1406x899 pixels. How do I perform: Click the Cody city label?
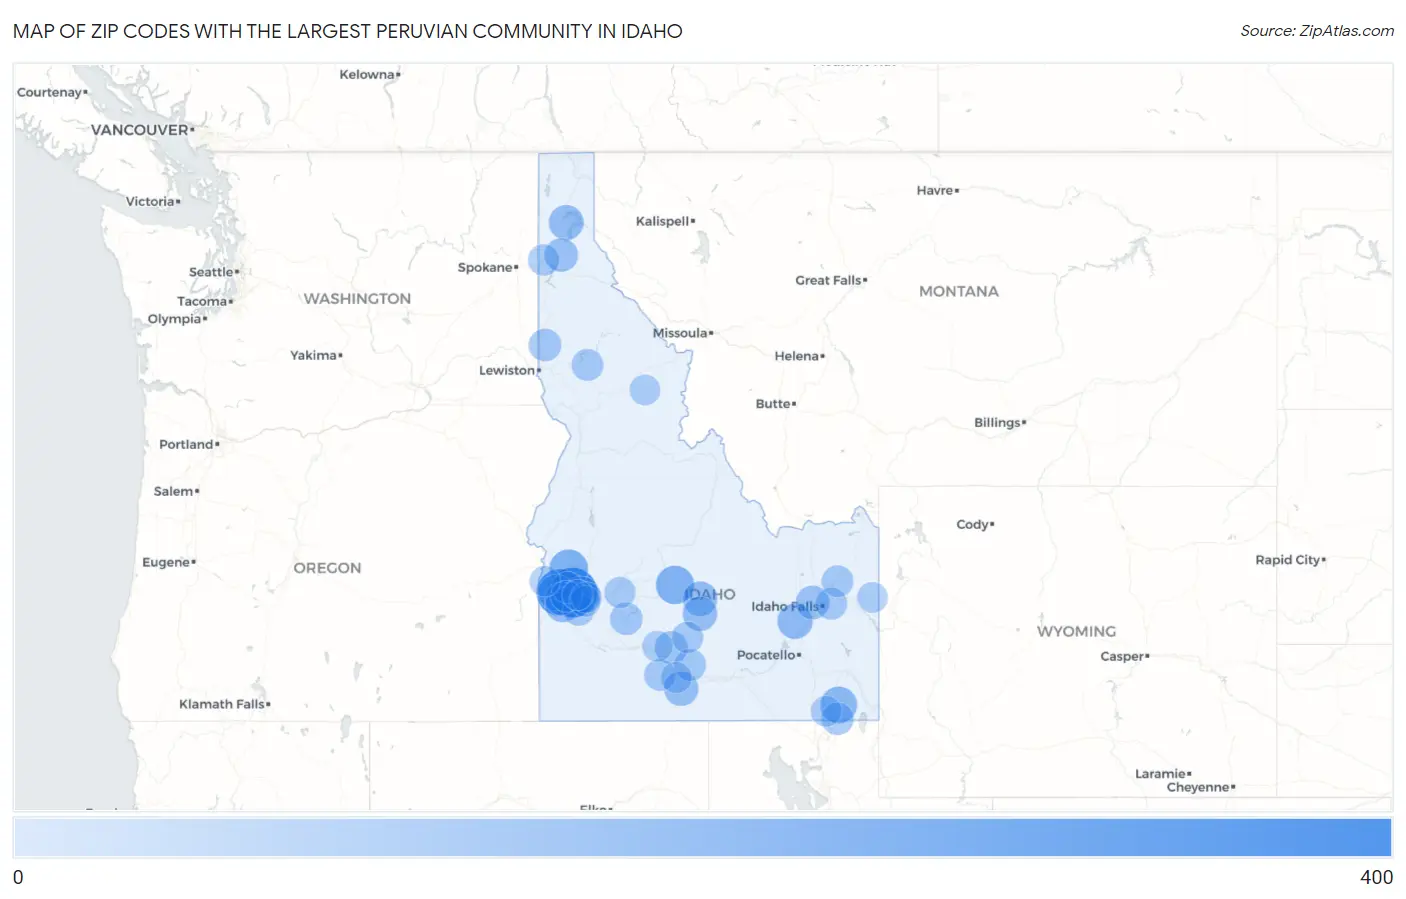click(973, 524)
